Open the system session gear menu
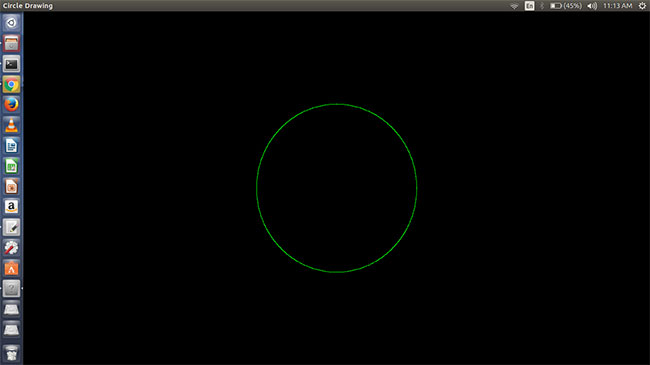650x365 pixels. 642,6
